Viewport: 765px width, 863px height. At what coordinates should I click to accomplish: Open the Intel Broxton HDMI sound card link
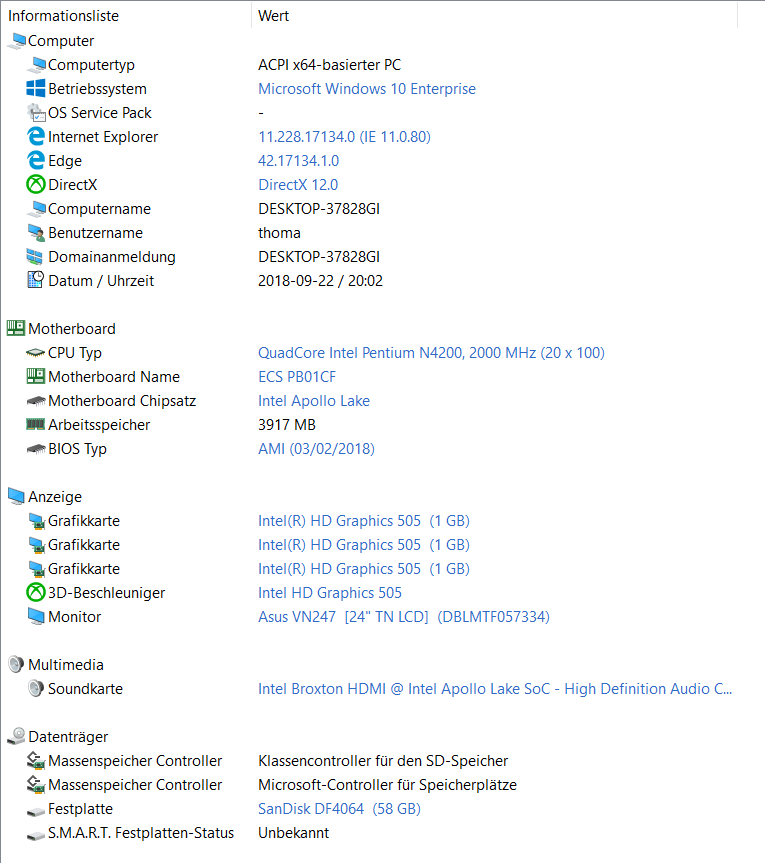pos(495,689)
